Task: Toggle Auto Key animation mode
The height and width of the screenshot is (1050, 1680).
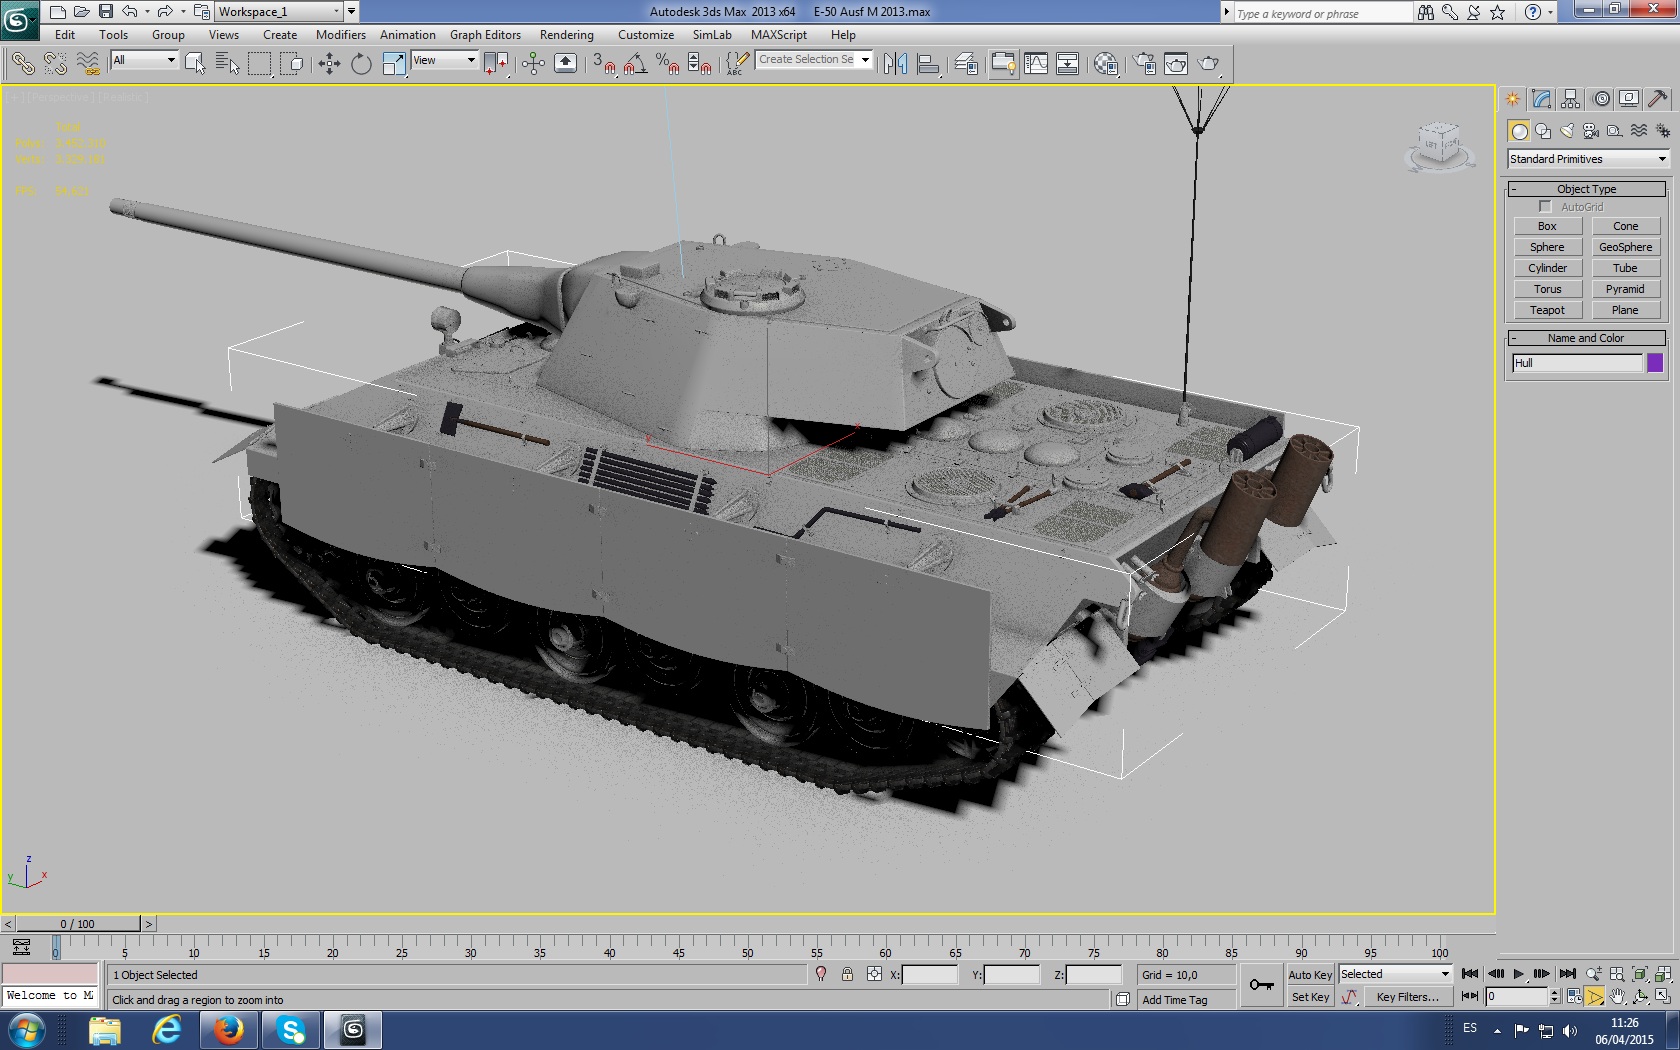Action: [x=1310, y=975]
